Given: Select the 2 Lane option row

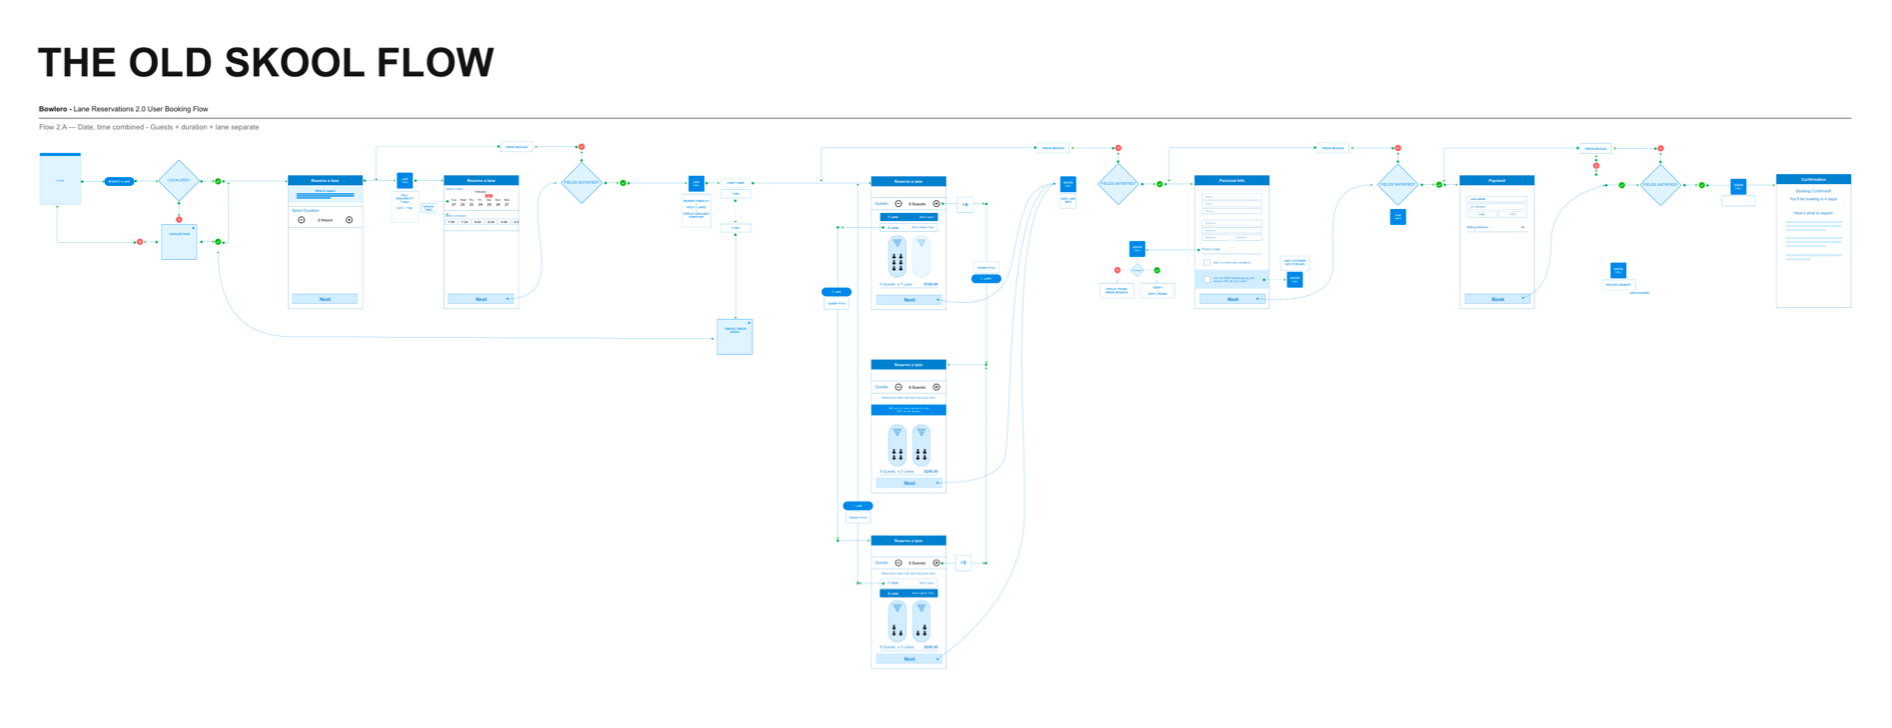Looking at the screenshot, I should [x=908, y=227].
